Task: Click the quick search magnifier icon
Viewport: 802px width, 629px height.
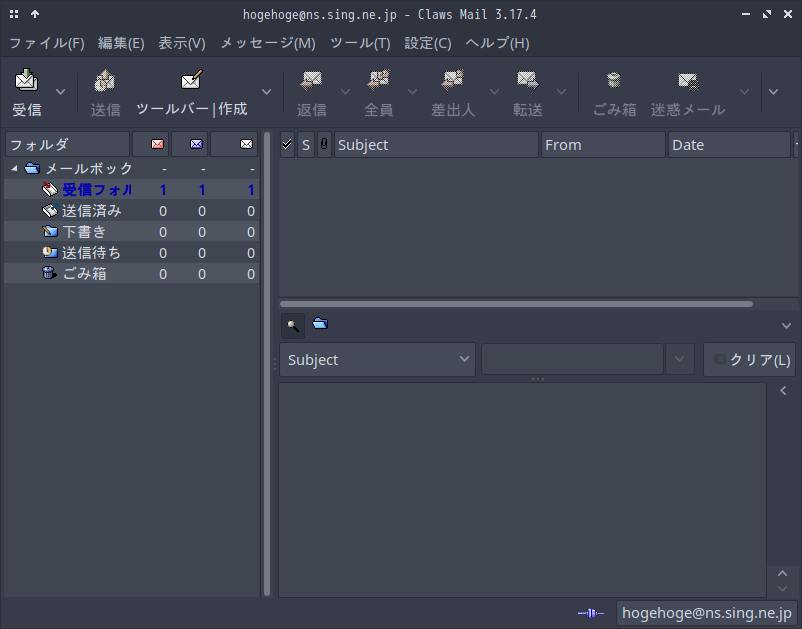Action: [293, 326]
